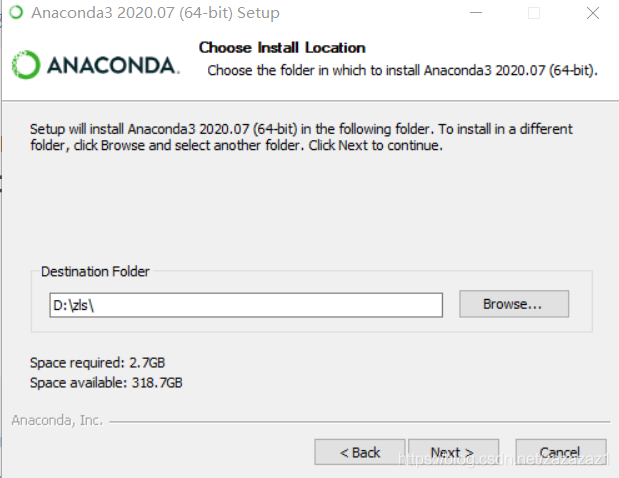The height and width of the screenshot is (478, 619).
Task: Click the ANACONDA wordmark text
Action: click(110, 65)
